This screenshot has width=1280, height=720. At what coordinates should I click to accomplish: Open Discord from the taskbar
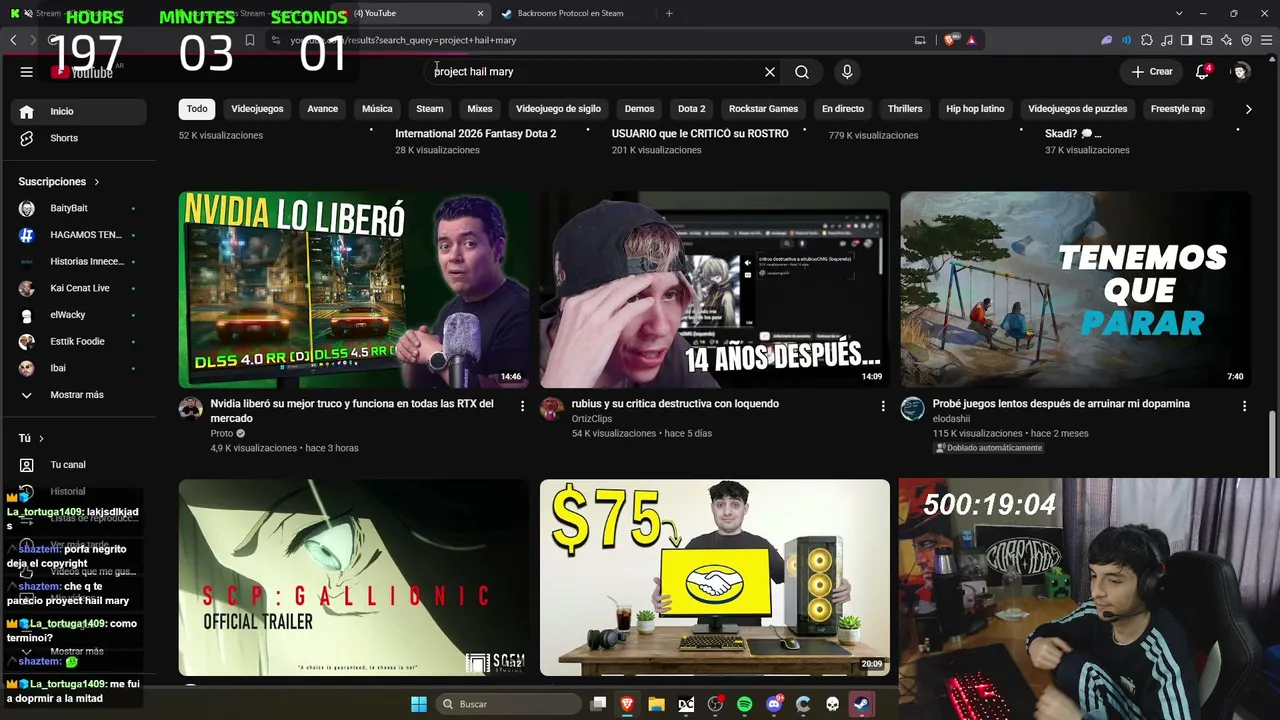(773, 704)
